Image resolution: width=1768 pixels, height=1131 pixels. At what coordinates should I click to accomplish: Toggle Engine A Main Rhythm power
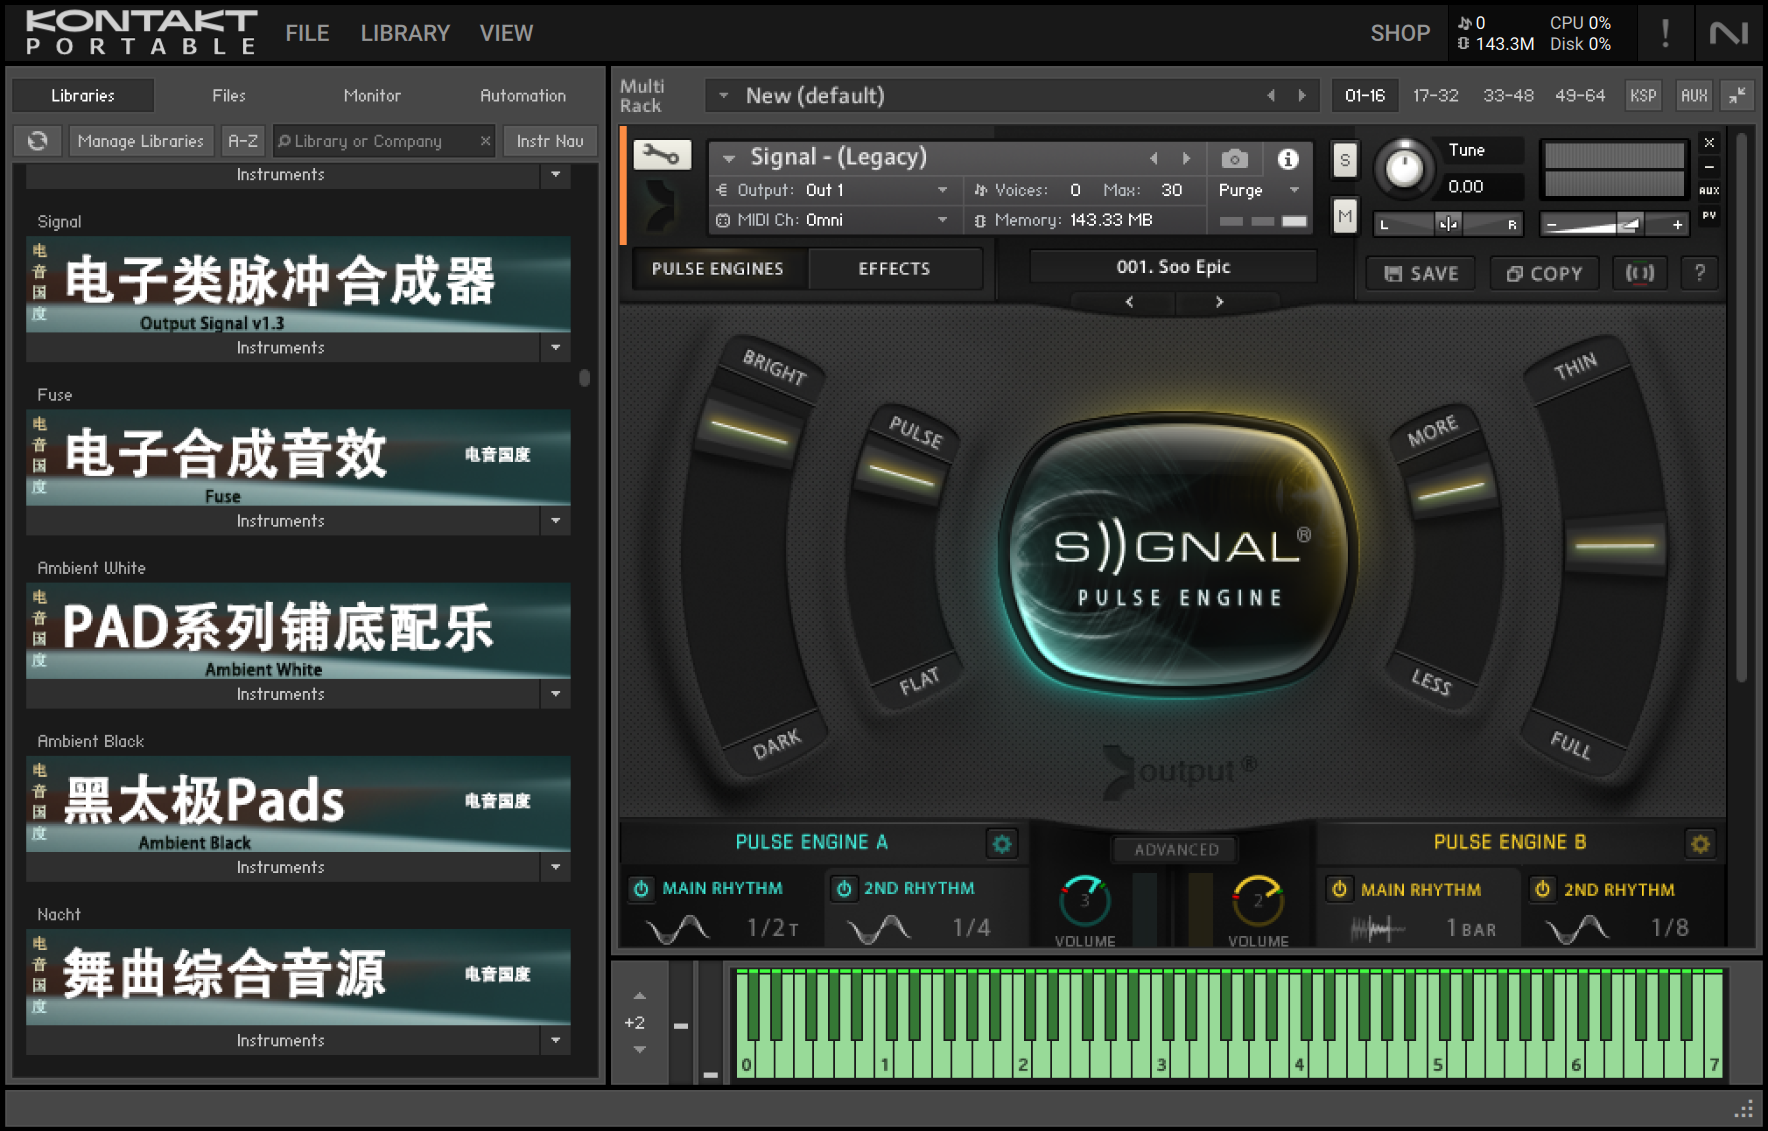pyautogui.click(x=640, y=888)
